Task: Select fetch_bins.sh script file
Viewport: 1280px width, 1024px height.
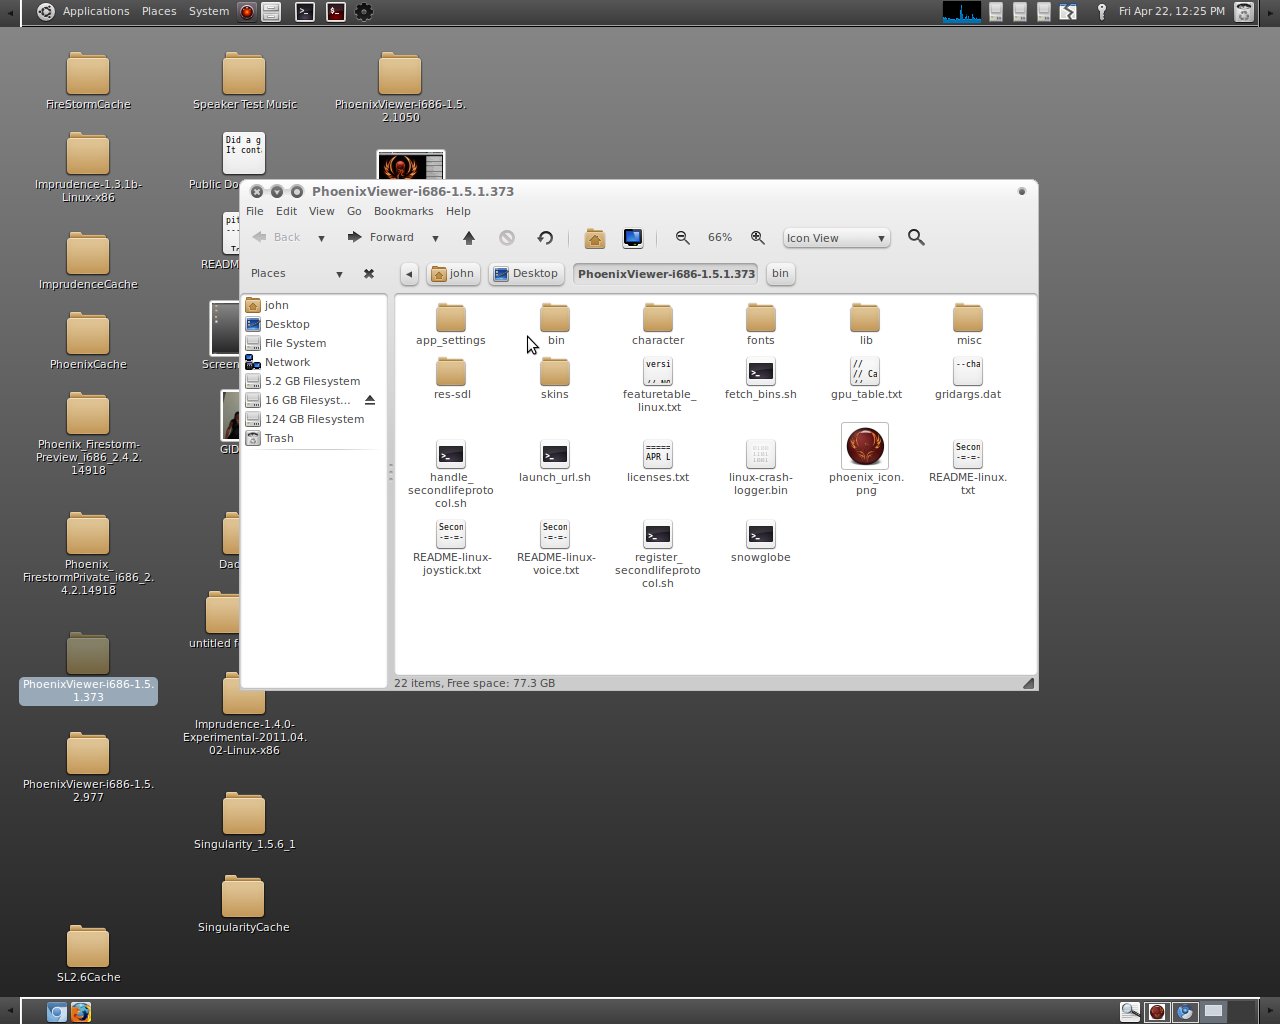Action: (x=761, y=379)
